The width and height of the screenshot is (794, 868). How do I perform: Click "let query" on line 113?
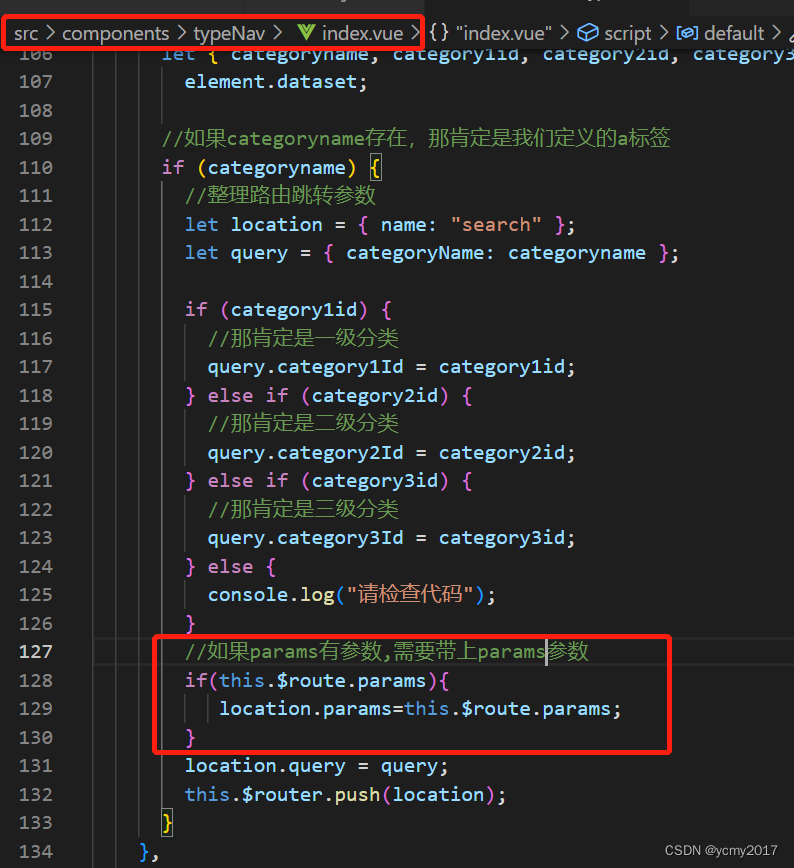[236, 254]
